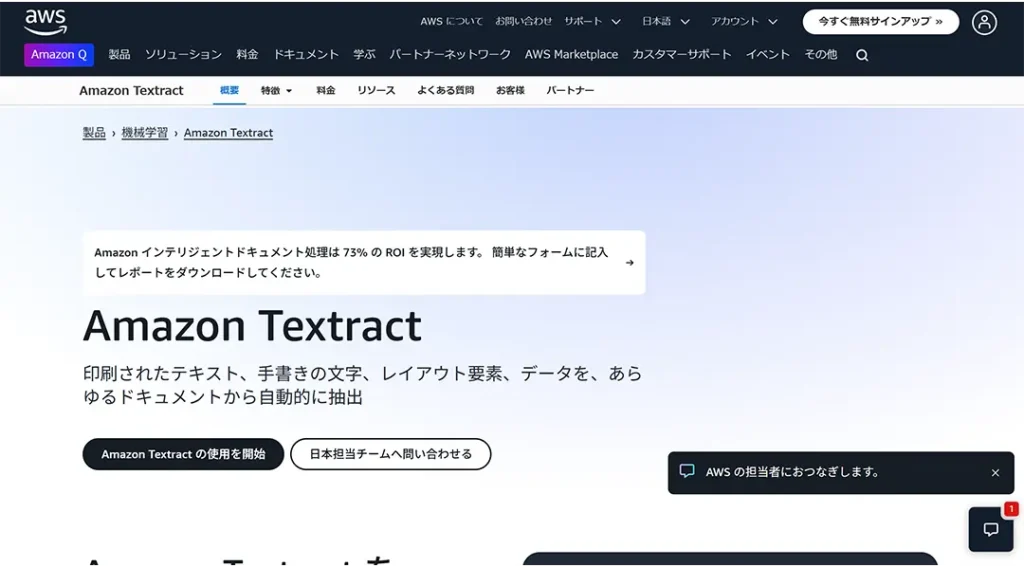Select the 料金 tab under Amazon Textract
This screenshot has height=567, width=1024.
click(x=326, y=90)
